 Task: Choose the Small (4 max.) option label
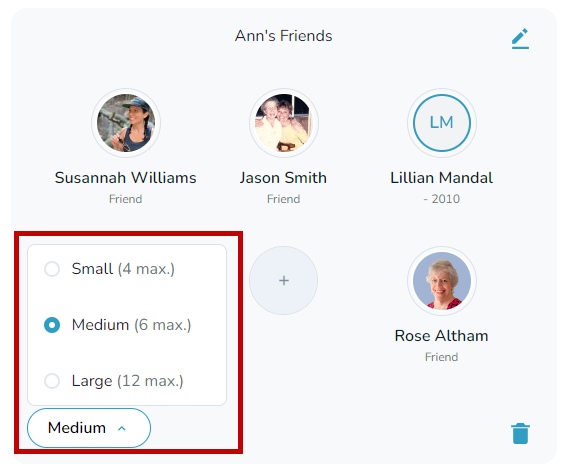tap(123, 269)
